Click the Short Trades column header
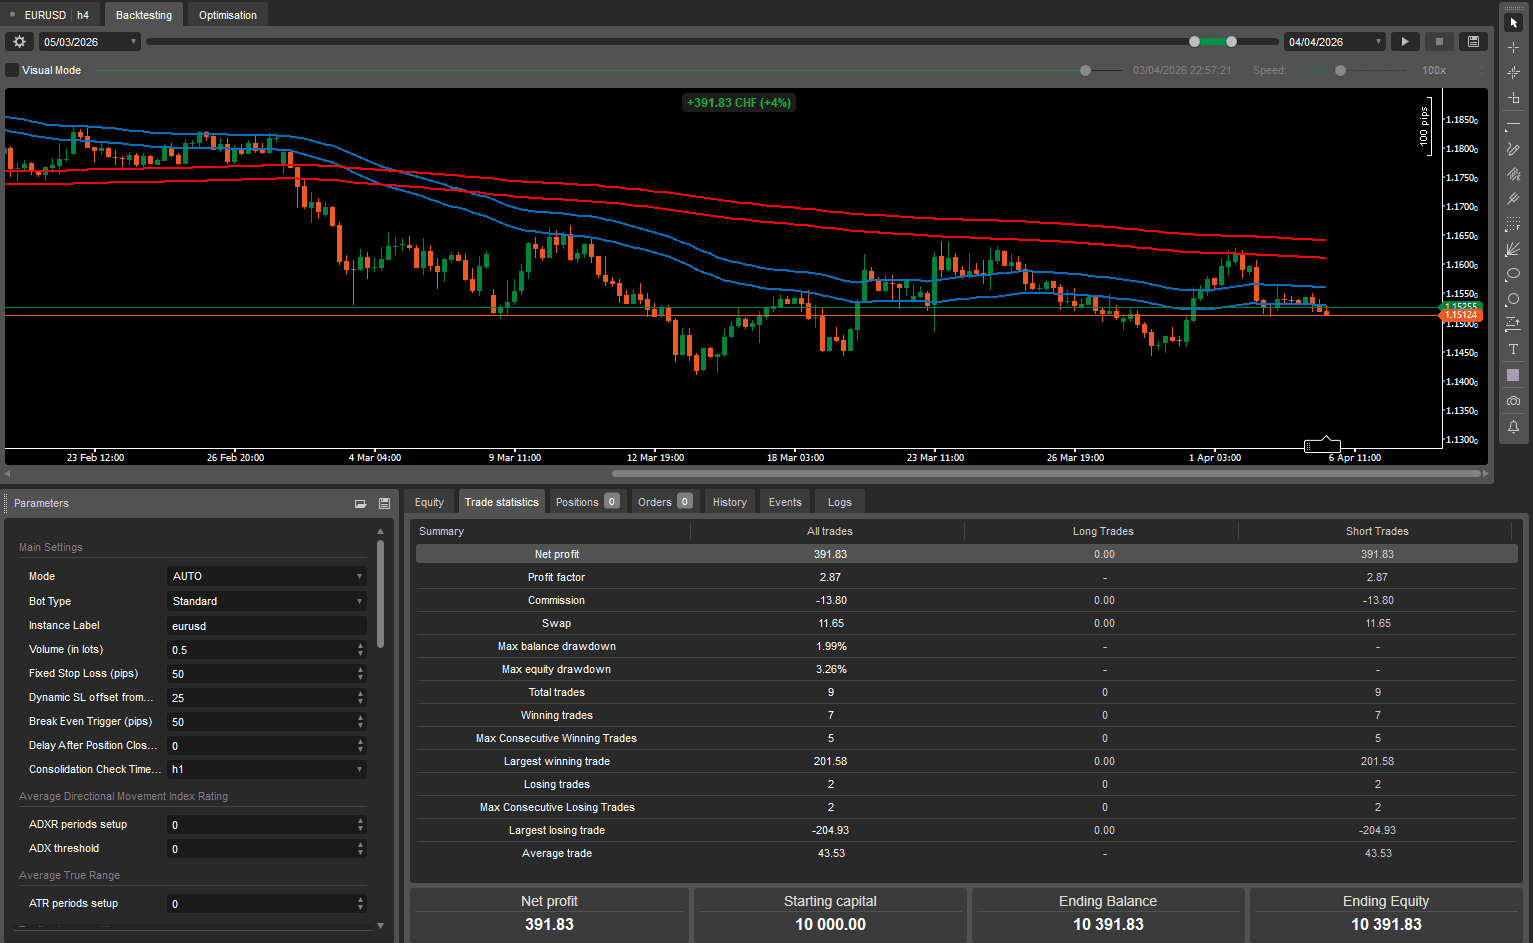The height and width of the screenshot is (943, 1533). pyautogui.click(x=1377, y=531)
